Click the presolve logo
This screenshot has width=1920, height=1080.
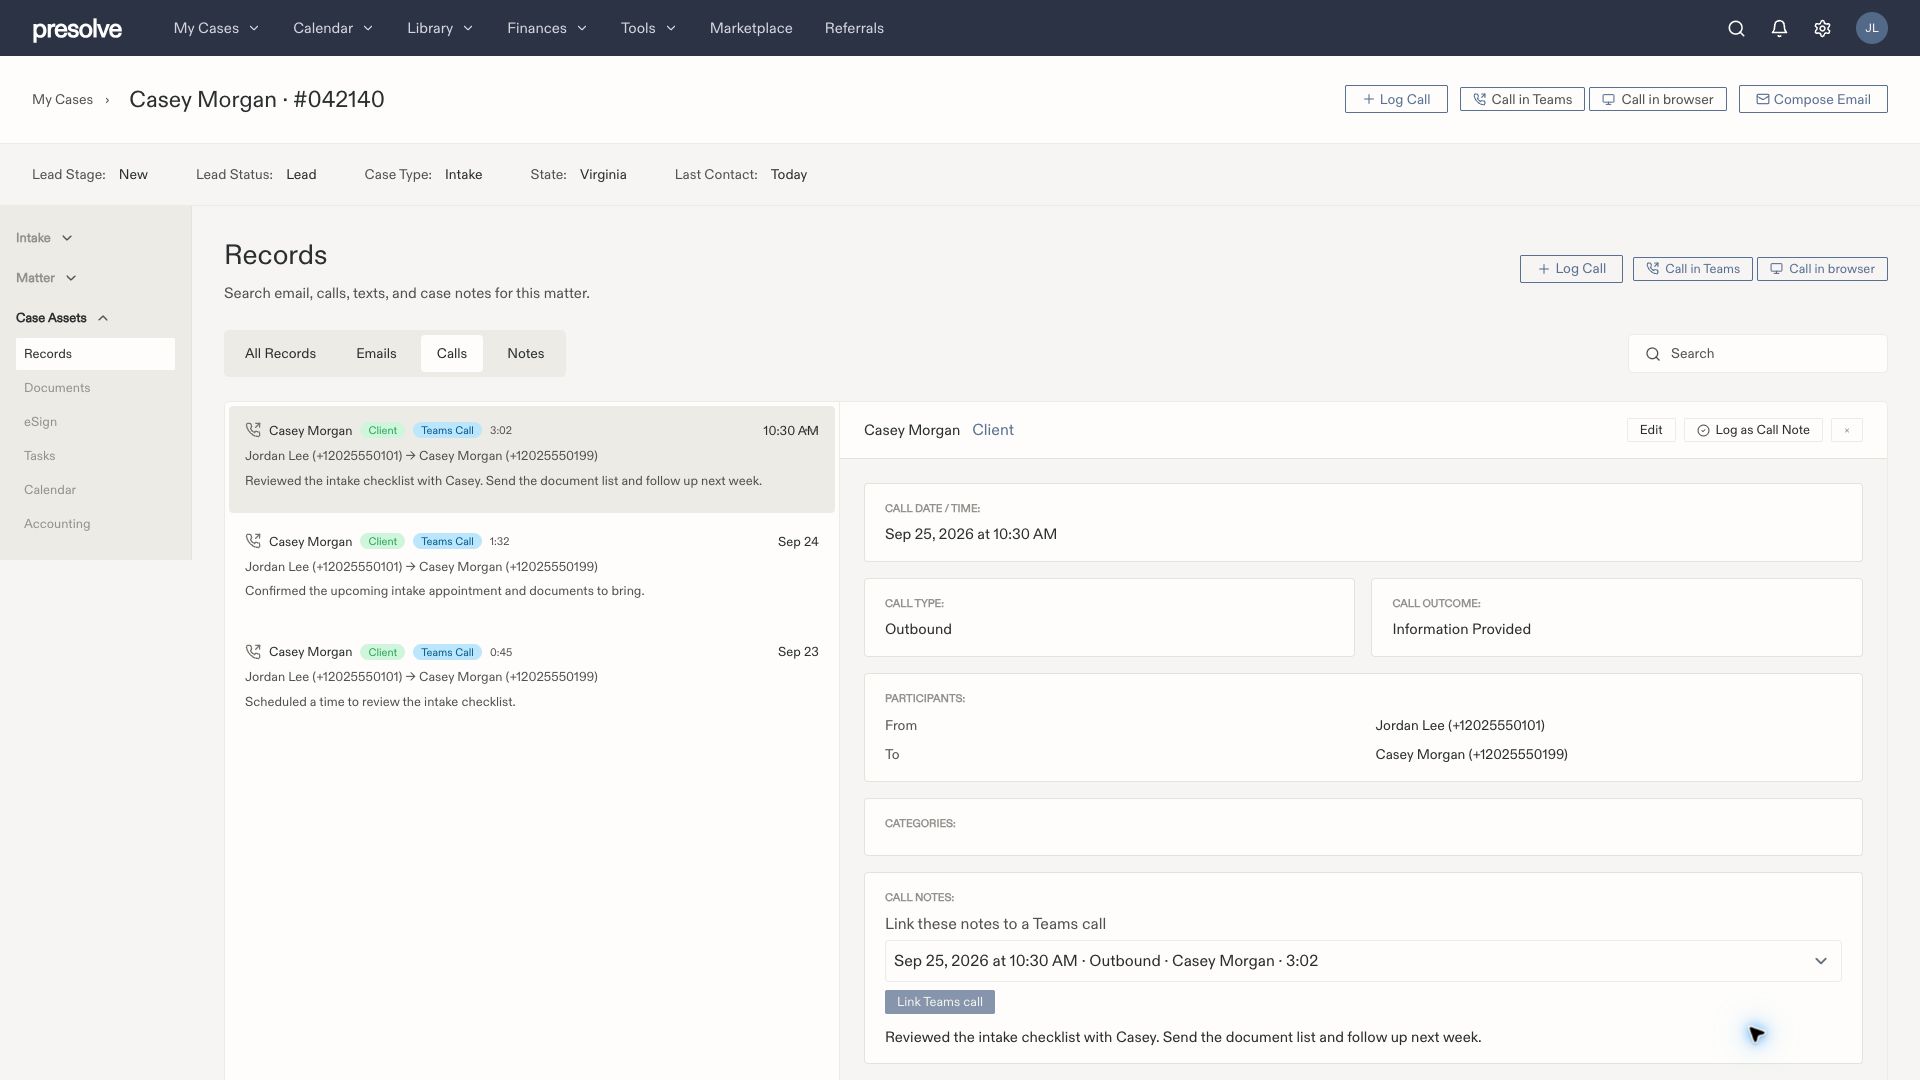(77, 29)
